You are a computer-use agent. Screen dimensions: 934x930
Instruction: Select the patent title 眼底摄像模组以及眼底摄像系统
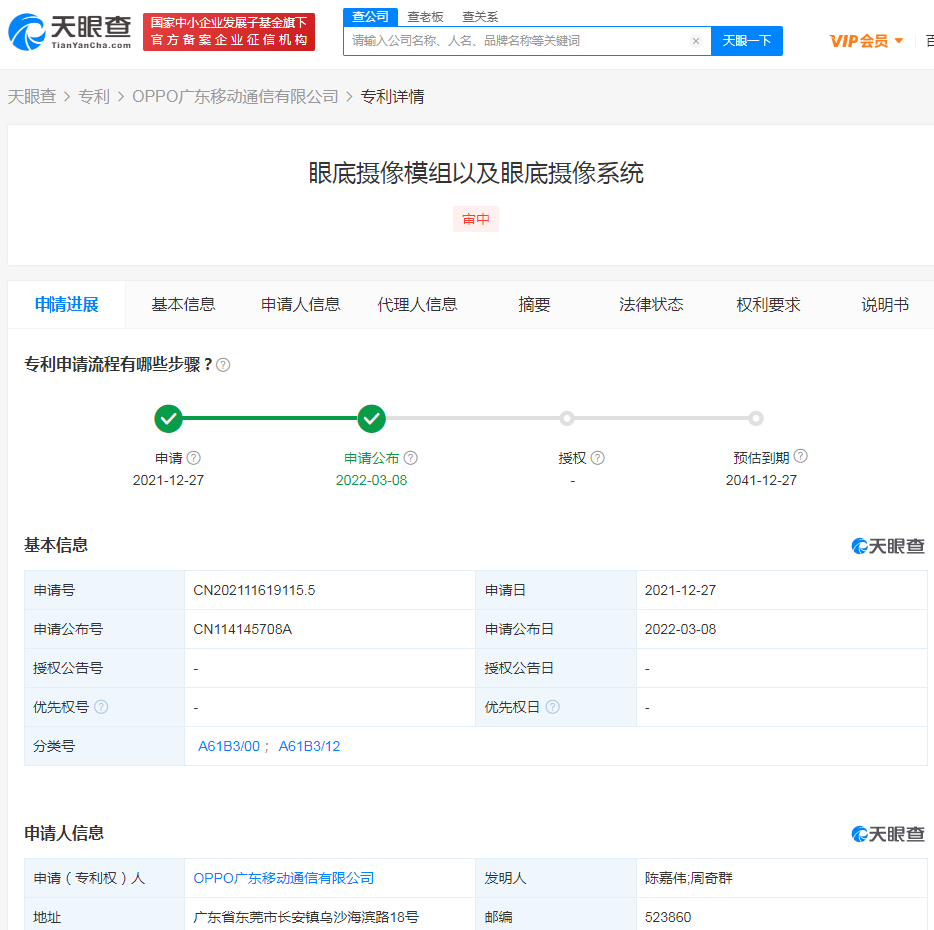pos(476,173)
